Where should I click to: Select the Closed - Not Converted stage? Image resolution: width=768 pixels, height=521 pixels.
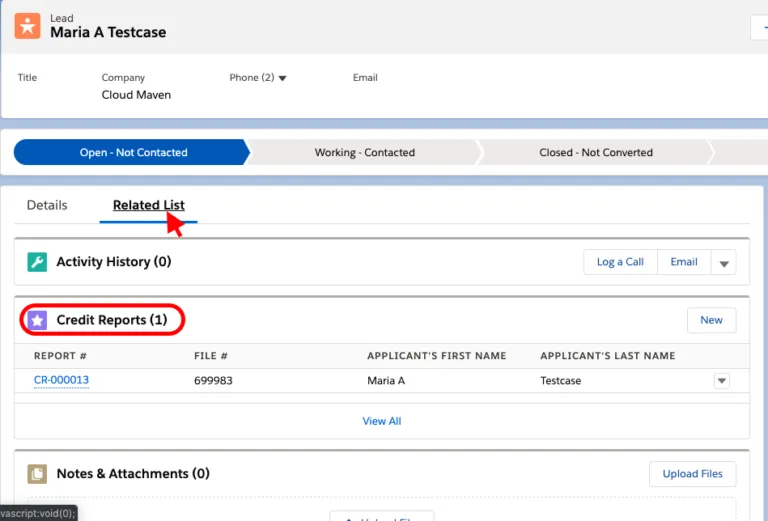click(x=596, y=152)
